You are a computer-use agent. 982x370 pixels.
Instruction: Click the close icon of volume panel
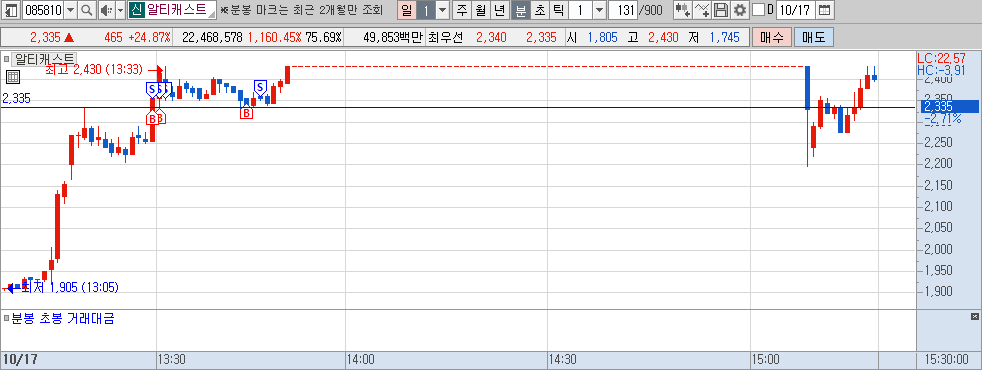974,316
